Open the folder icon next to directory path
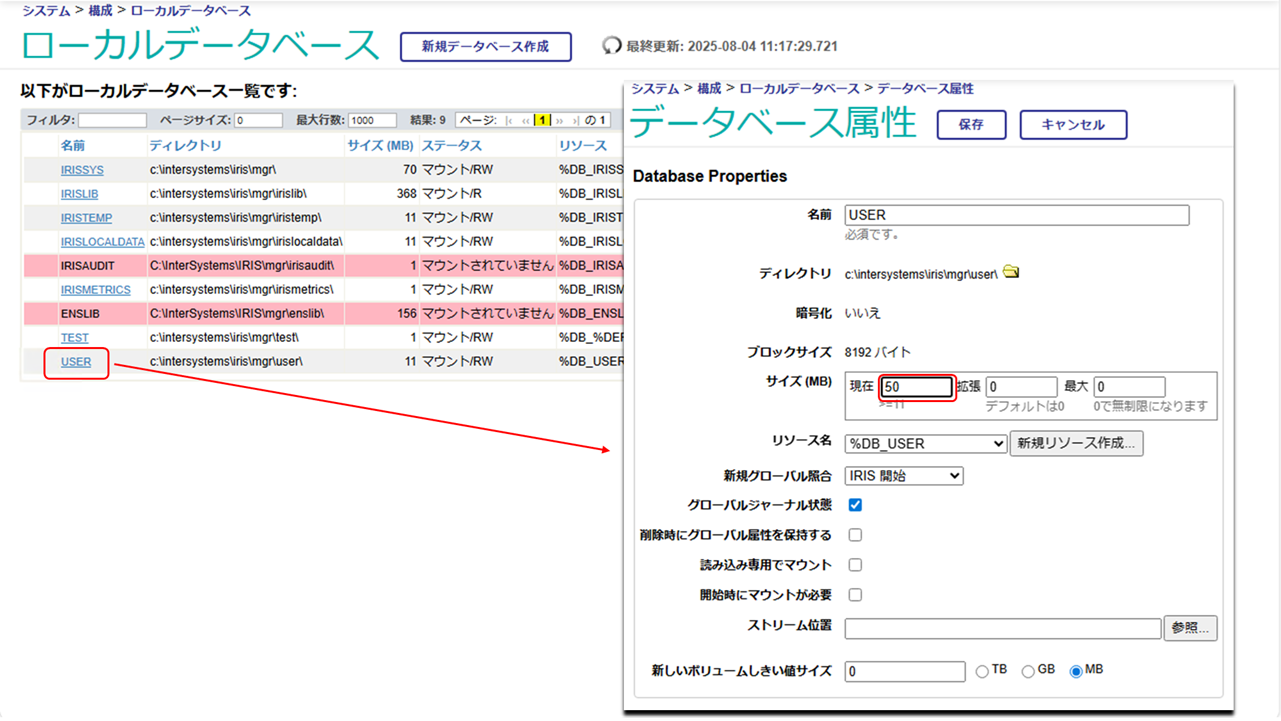 (1011, 272)
